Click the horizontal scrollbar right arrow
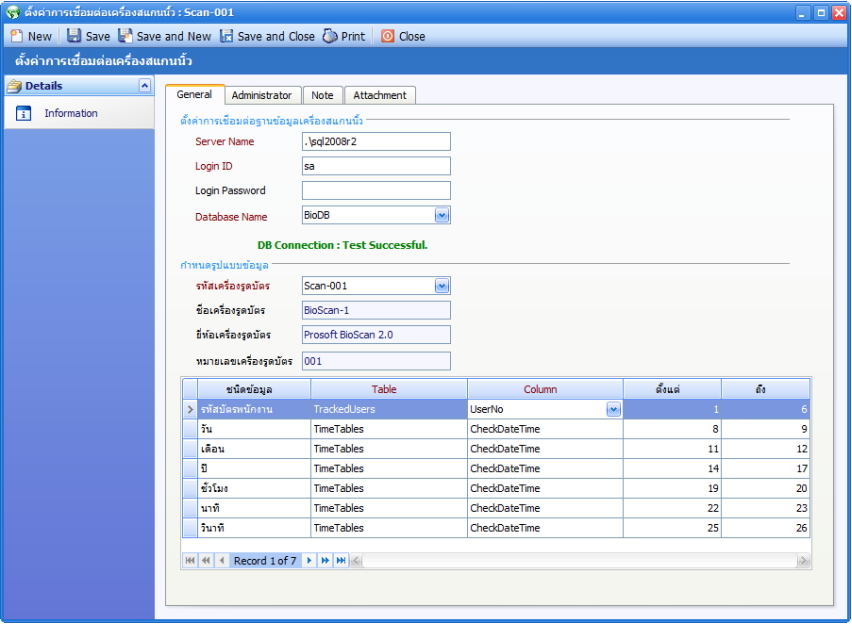Screen dimensions: 852x624 (x=803, y=560)
